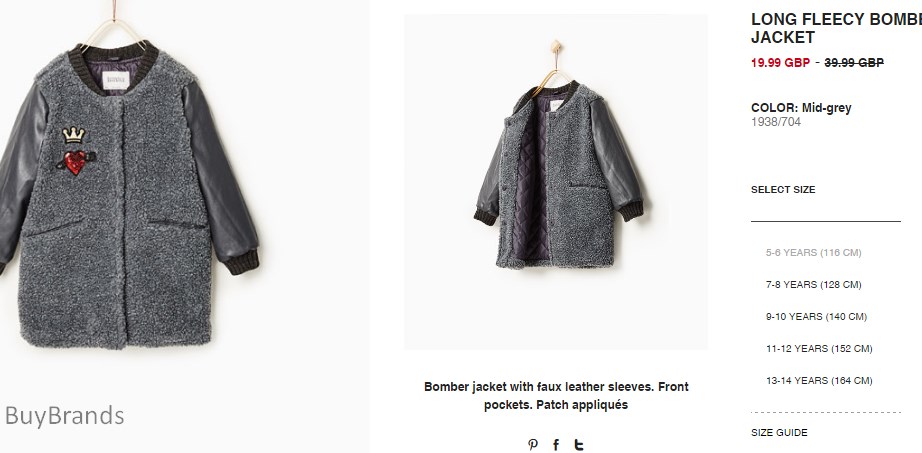The width and height of the screenshot is (922, 453).
Task: Share the product on Facebook
Action: (x=556, y=445)
